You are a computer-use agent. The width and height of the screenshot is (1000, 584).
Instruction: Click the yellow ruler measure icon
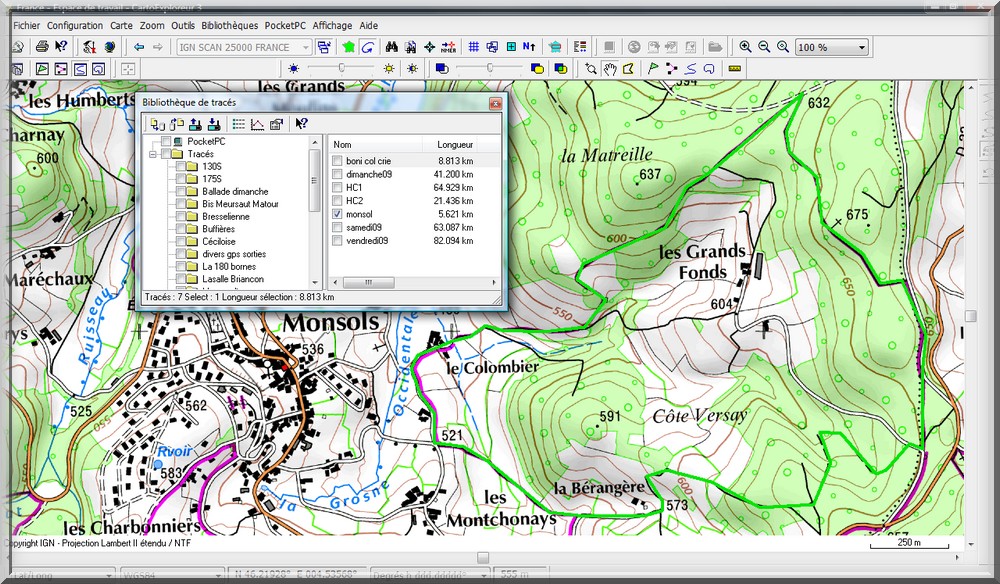coord(735,68)
